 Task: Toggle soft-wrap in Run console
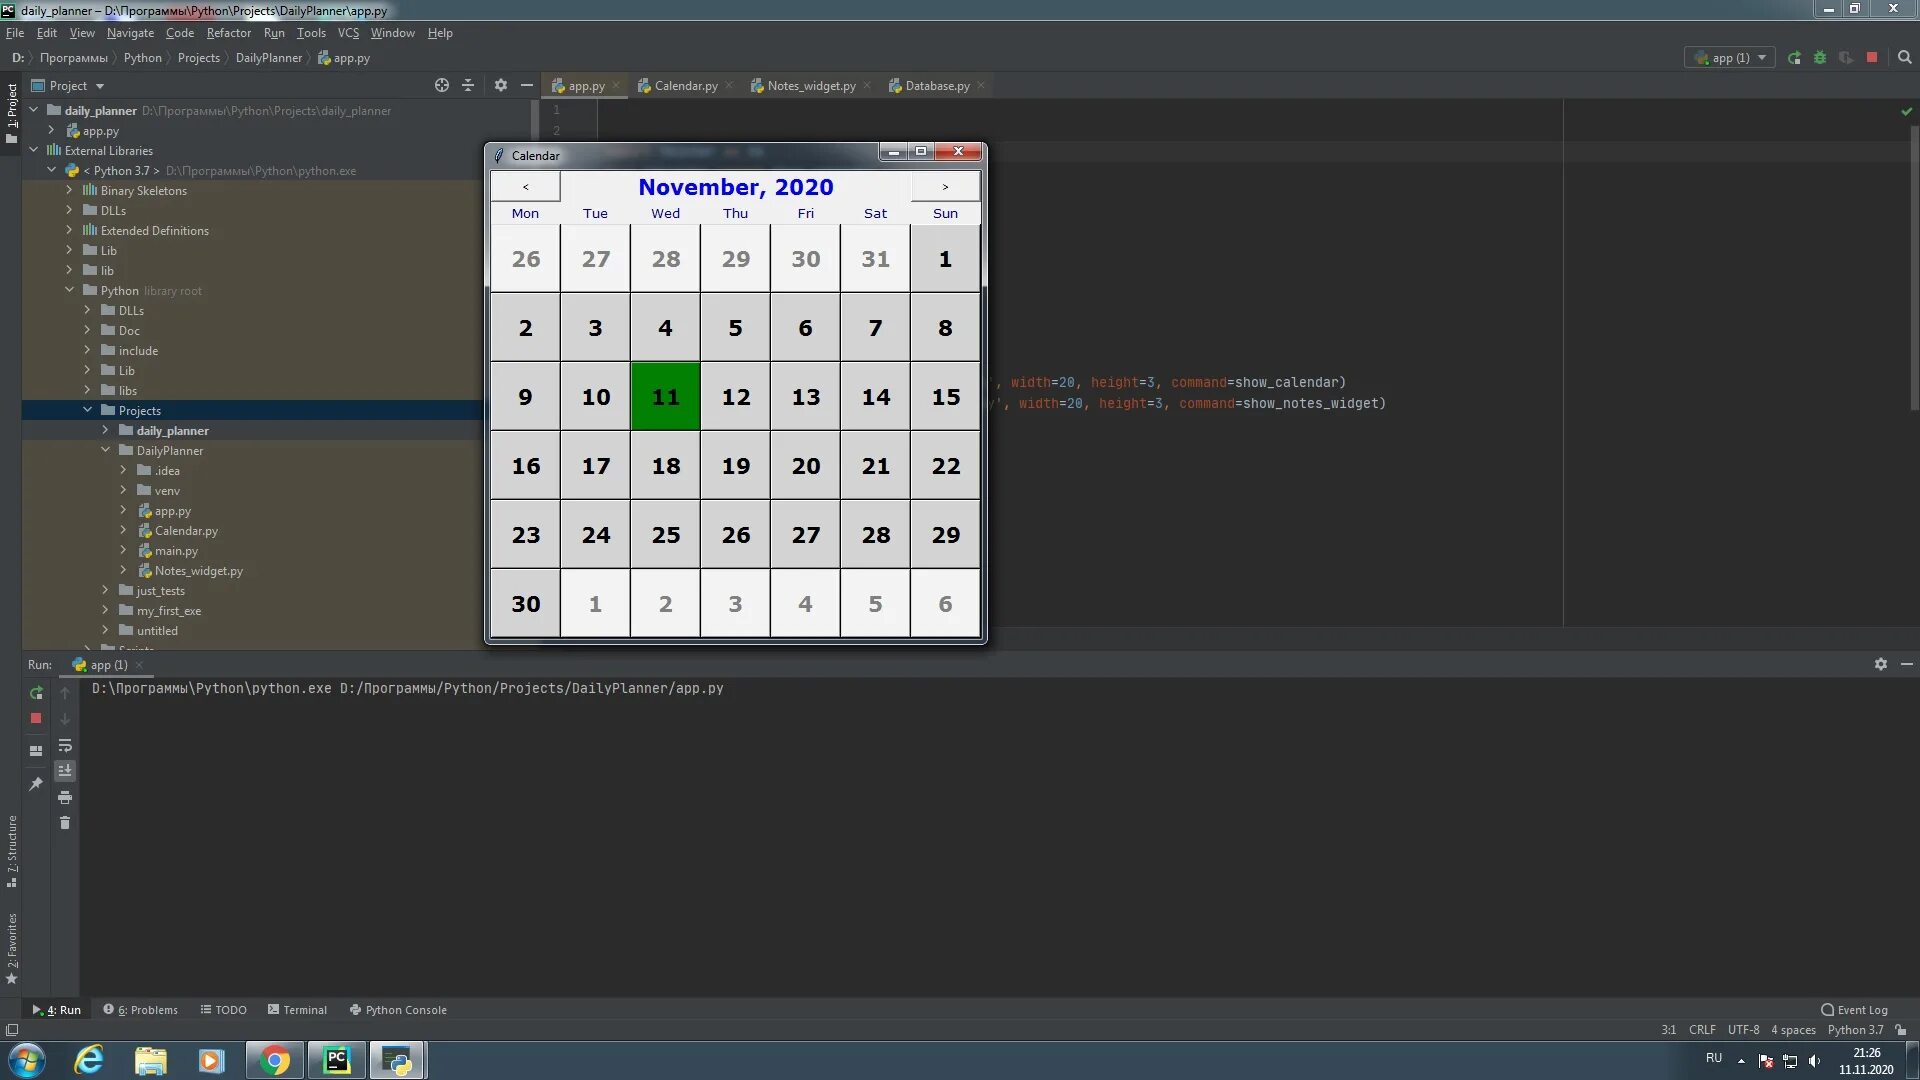(65, 746)
